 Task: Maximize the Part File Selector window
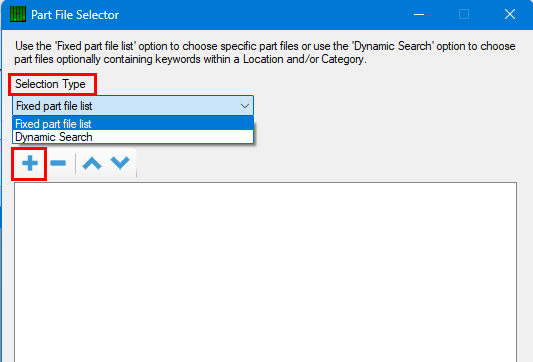(464, 14)
